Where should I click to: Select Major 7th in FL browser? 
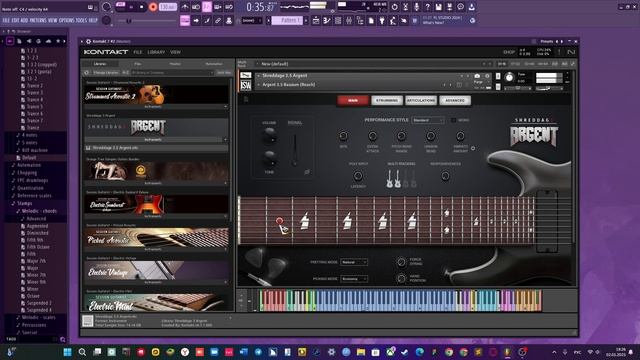(x=36, y=261)
